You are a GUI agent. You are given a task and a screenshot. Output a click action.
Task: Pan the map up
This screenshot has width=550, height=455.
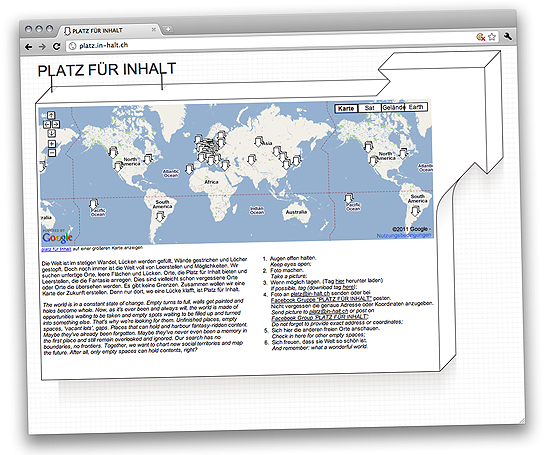pos(51,115)
